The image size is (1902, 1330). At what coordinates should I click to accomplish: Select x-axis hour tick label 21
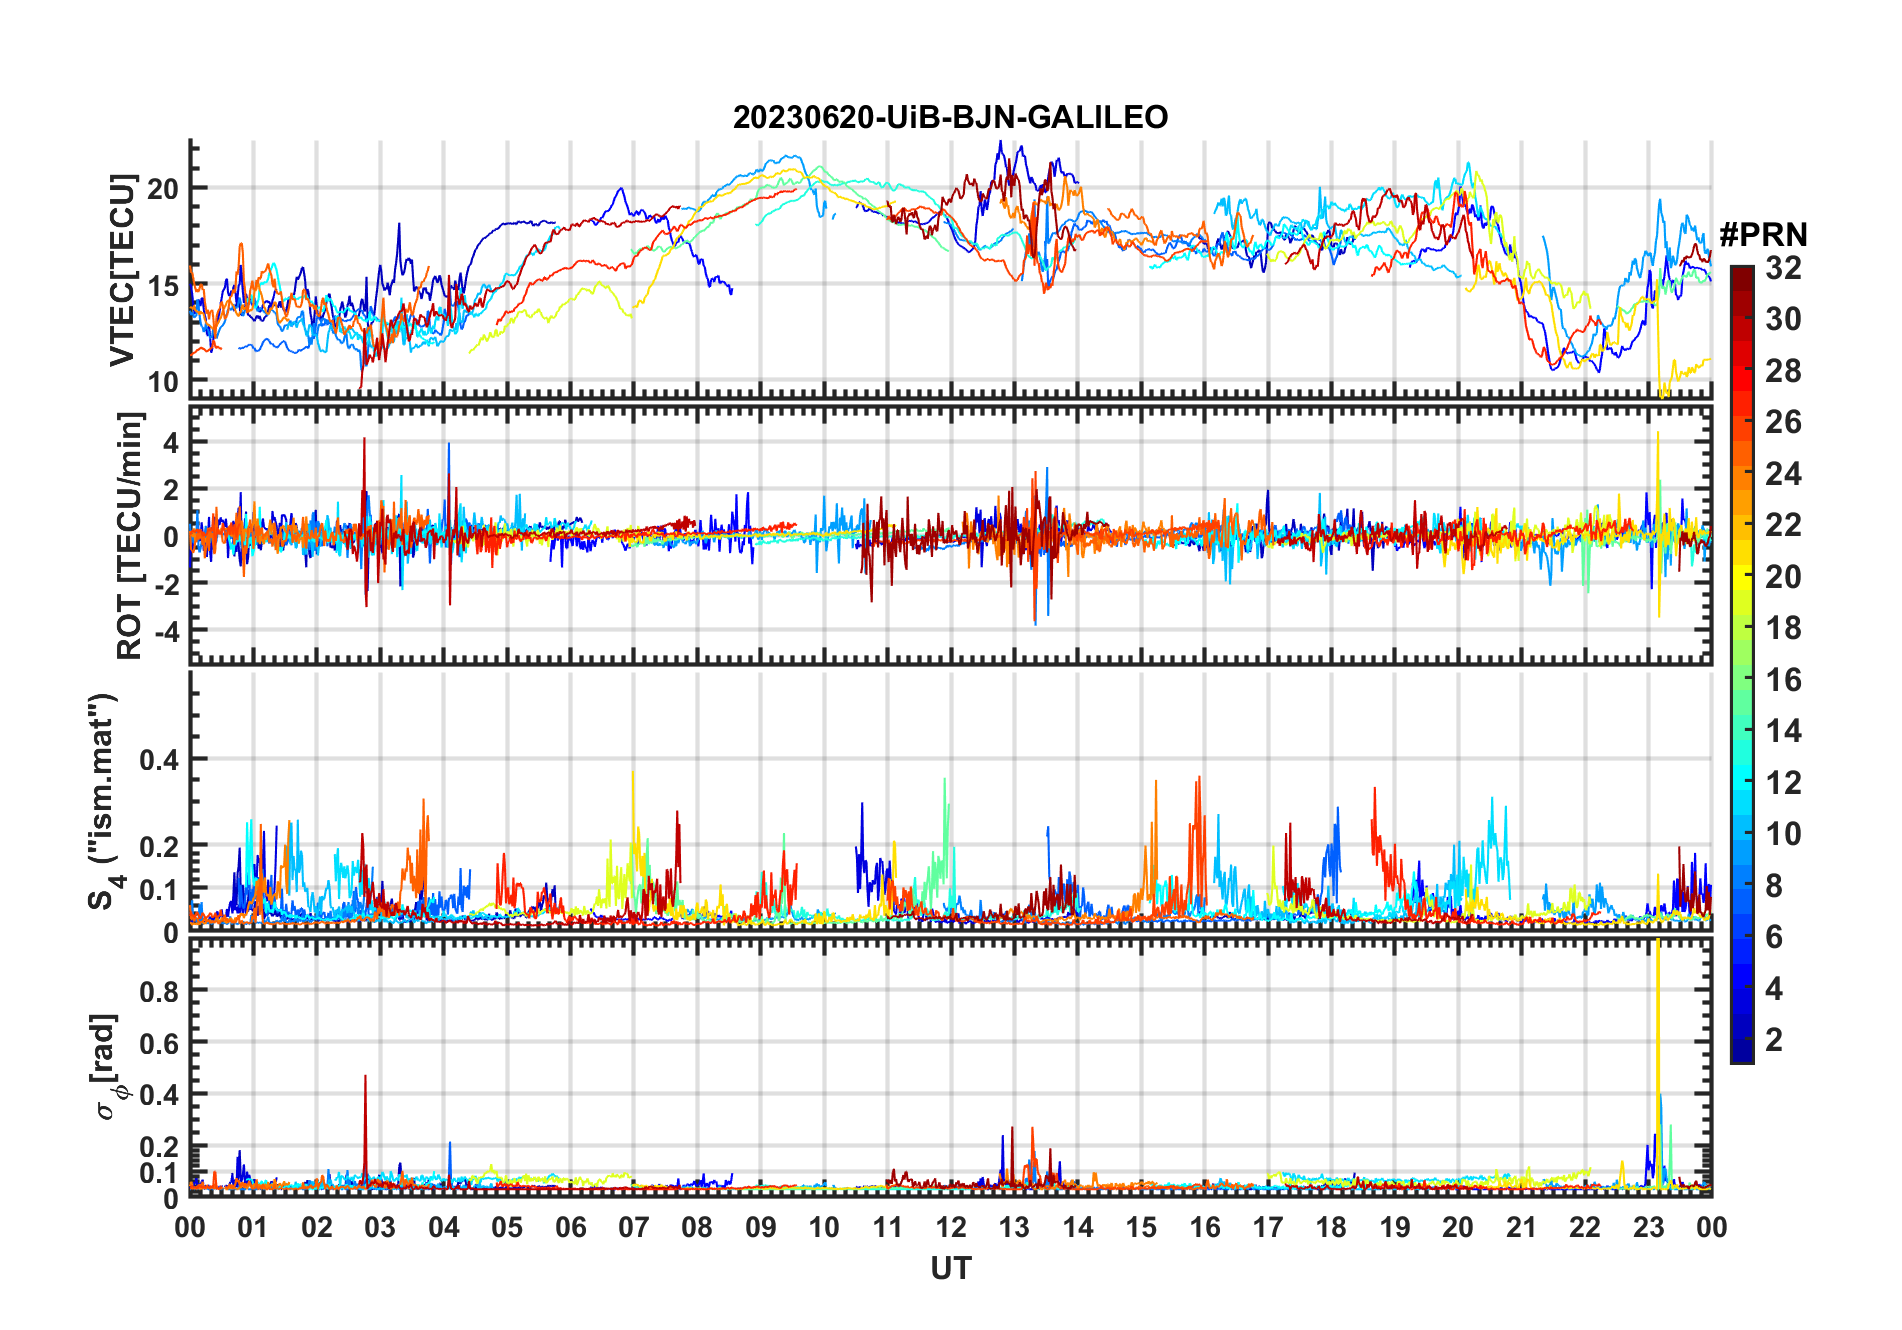[1522, 1228]
